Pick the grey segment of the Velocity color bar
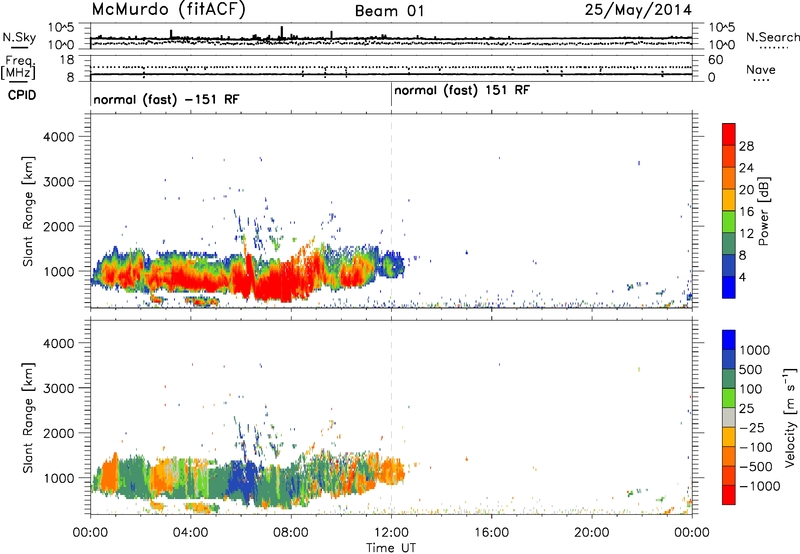The image size is (800, 554). (729, 417)
